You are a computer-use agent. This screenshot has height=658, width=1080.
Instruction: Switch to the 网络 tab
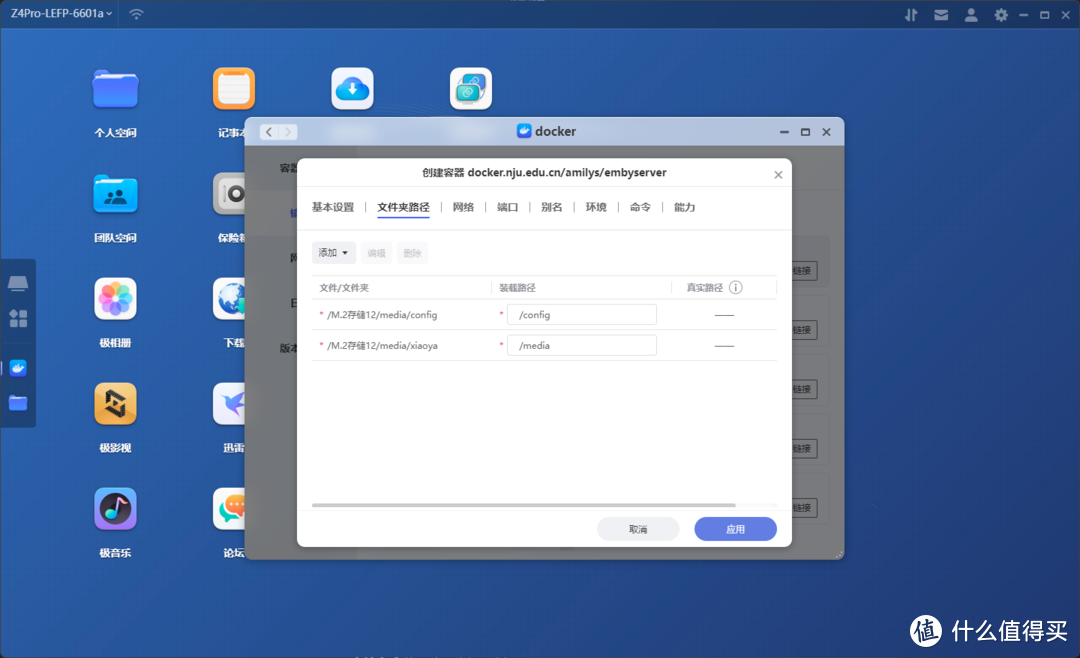463,207
